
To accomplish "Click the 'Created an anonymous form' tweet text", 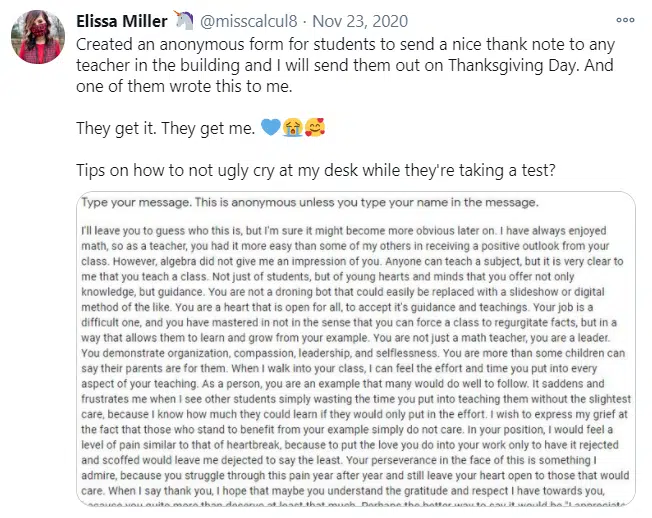I will click(x=345, y=65).
